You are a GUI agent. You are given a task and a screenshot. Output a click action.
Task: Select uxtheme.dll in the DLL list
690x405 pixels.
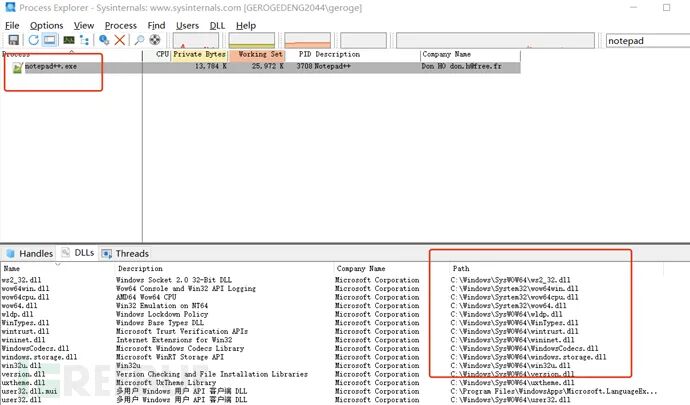pyautogui.click(x=23, y=383)
